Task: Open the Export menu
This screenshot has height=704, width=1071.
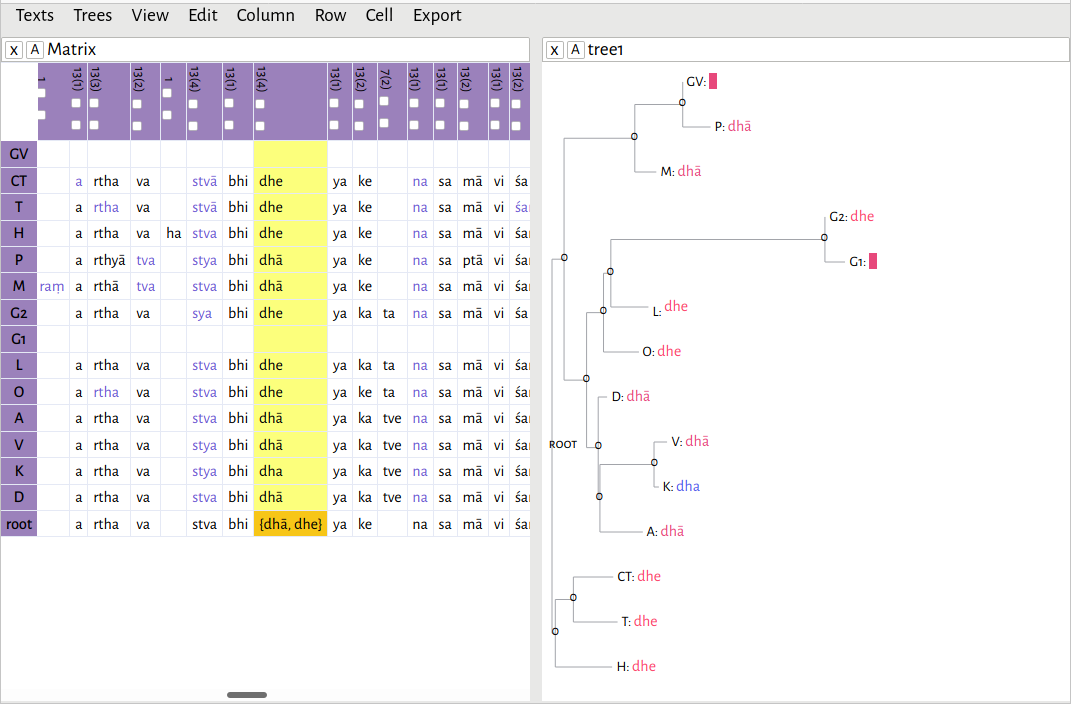Action: pos(437,15)
